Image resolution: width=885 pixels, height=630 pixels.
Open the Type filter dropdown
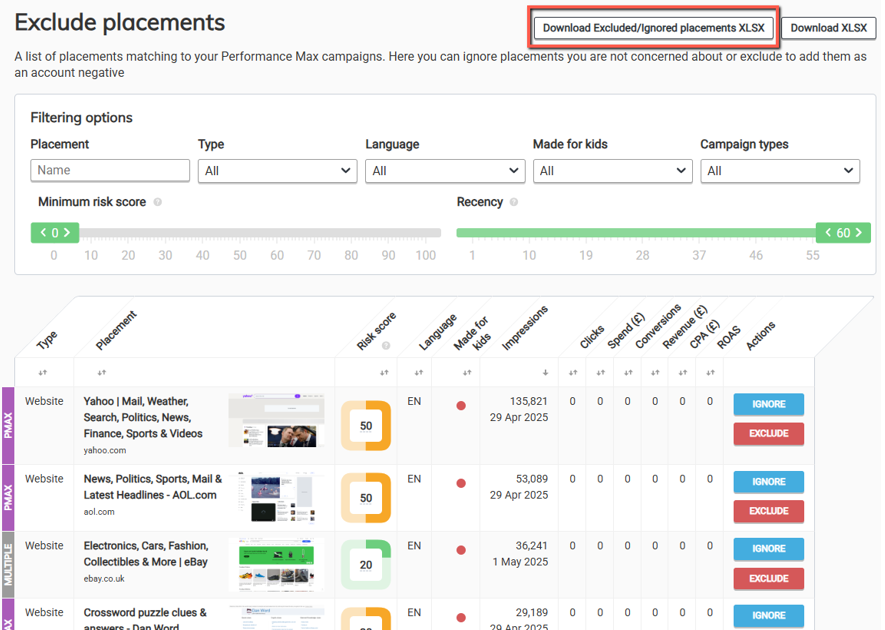point(277,171)
